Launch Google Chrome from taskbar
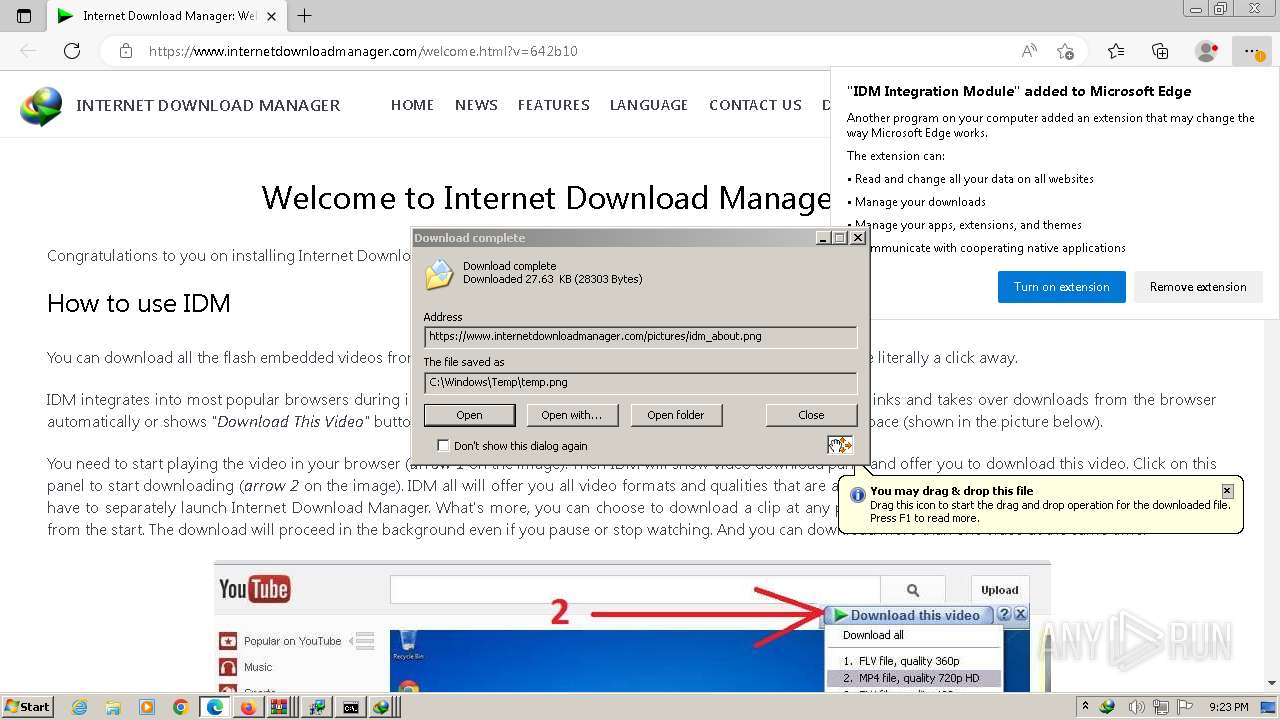The height and width of the screenshot is (720, 1280). coord(181,707)
